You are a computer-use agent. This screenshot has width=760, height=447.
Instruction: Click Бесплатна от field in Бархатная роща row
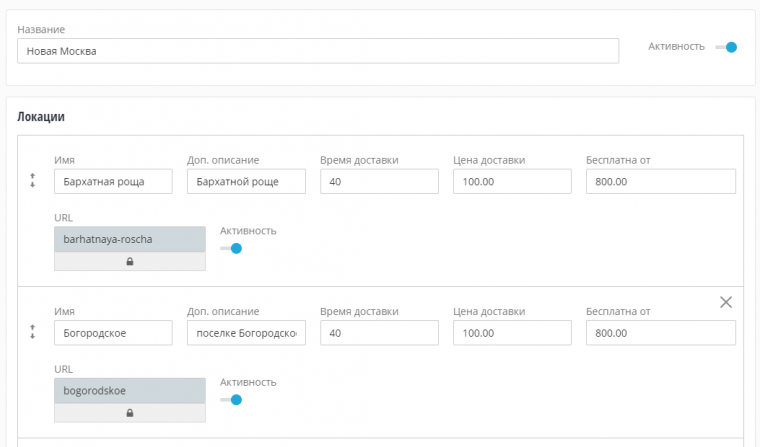tap(660, 181)
